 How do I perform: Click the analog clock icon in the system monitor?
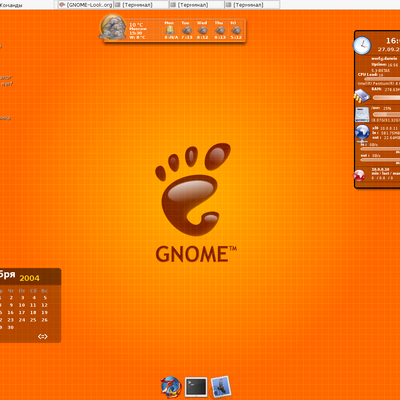pos(362,45)
